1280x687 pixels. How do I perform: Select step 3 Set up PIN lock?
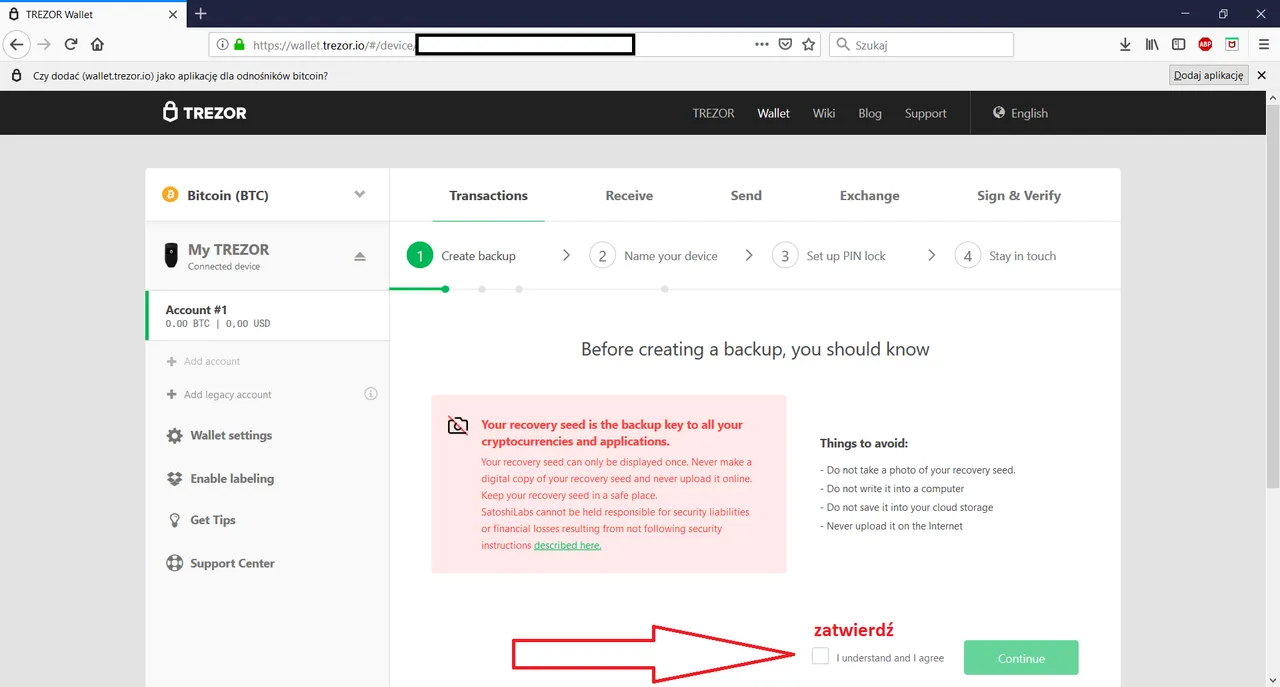(829, 256)
